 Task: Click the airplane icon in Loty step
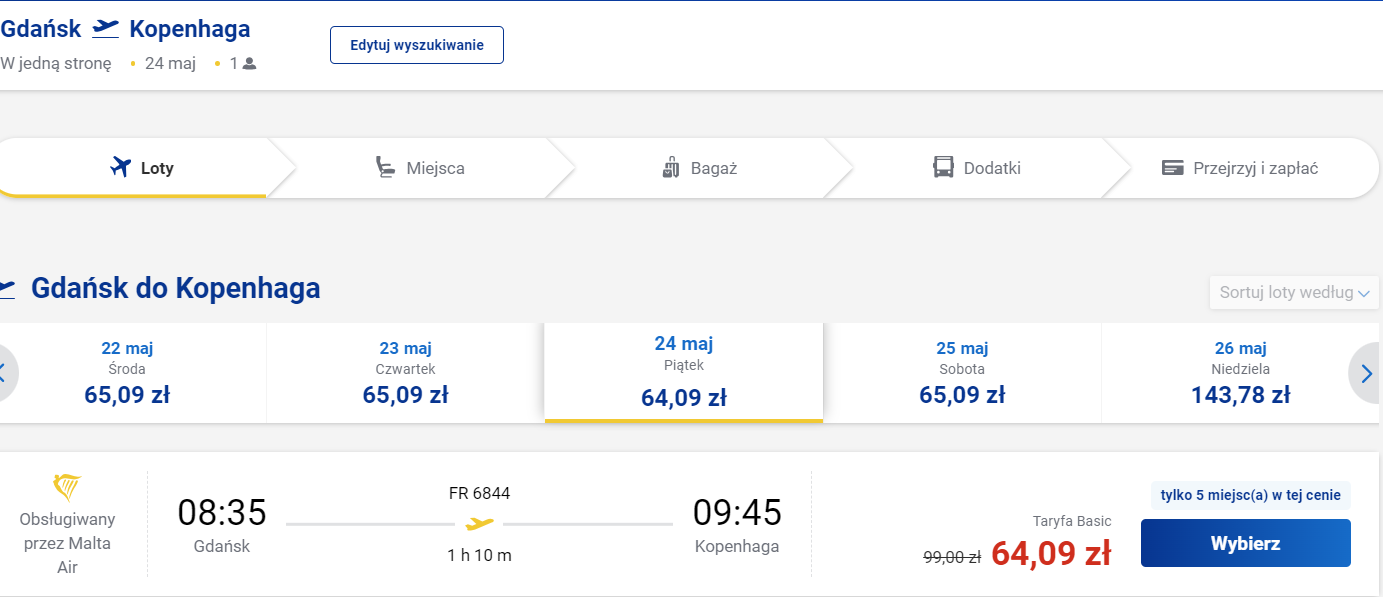121,167
